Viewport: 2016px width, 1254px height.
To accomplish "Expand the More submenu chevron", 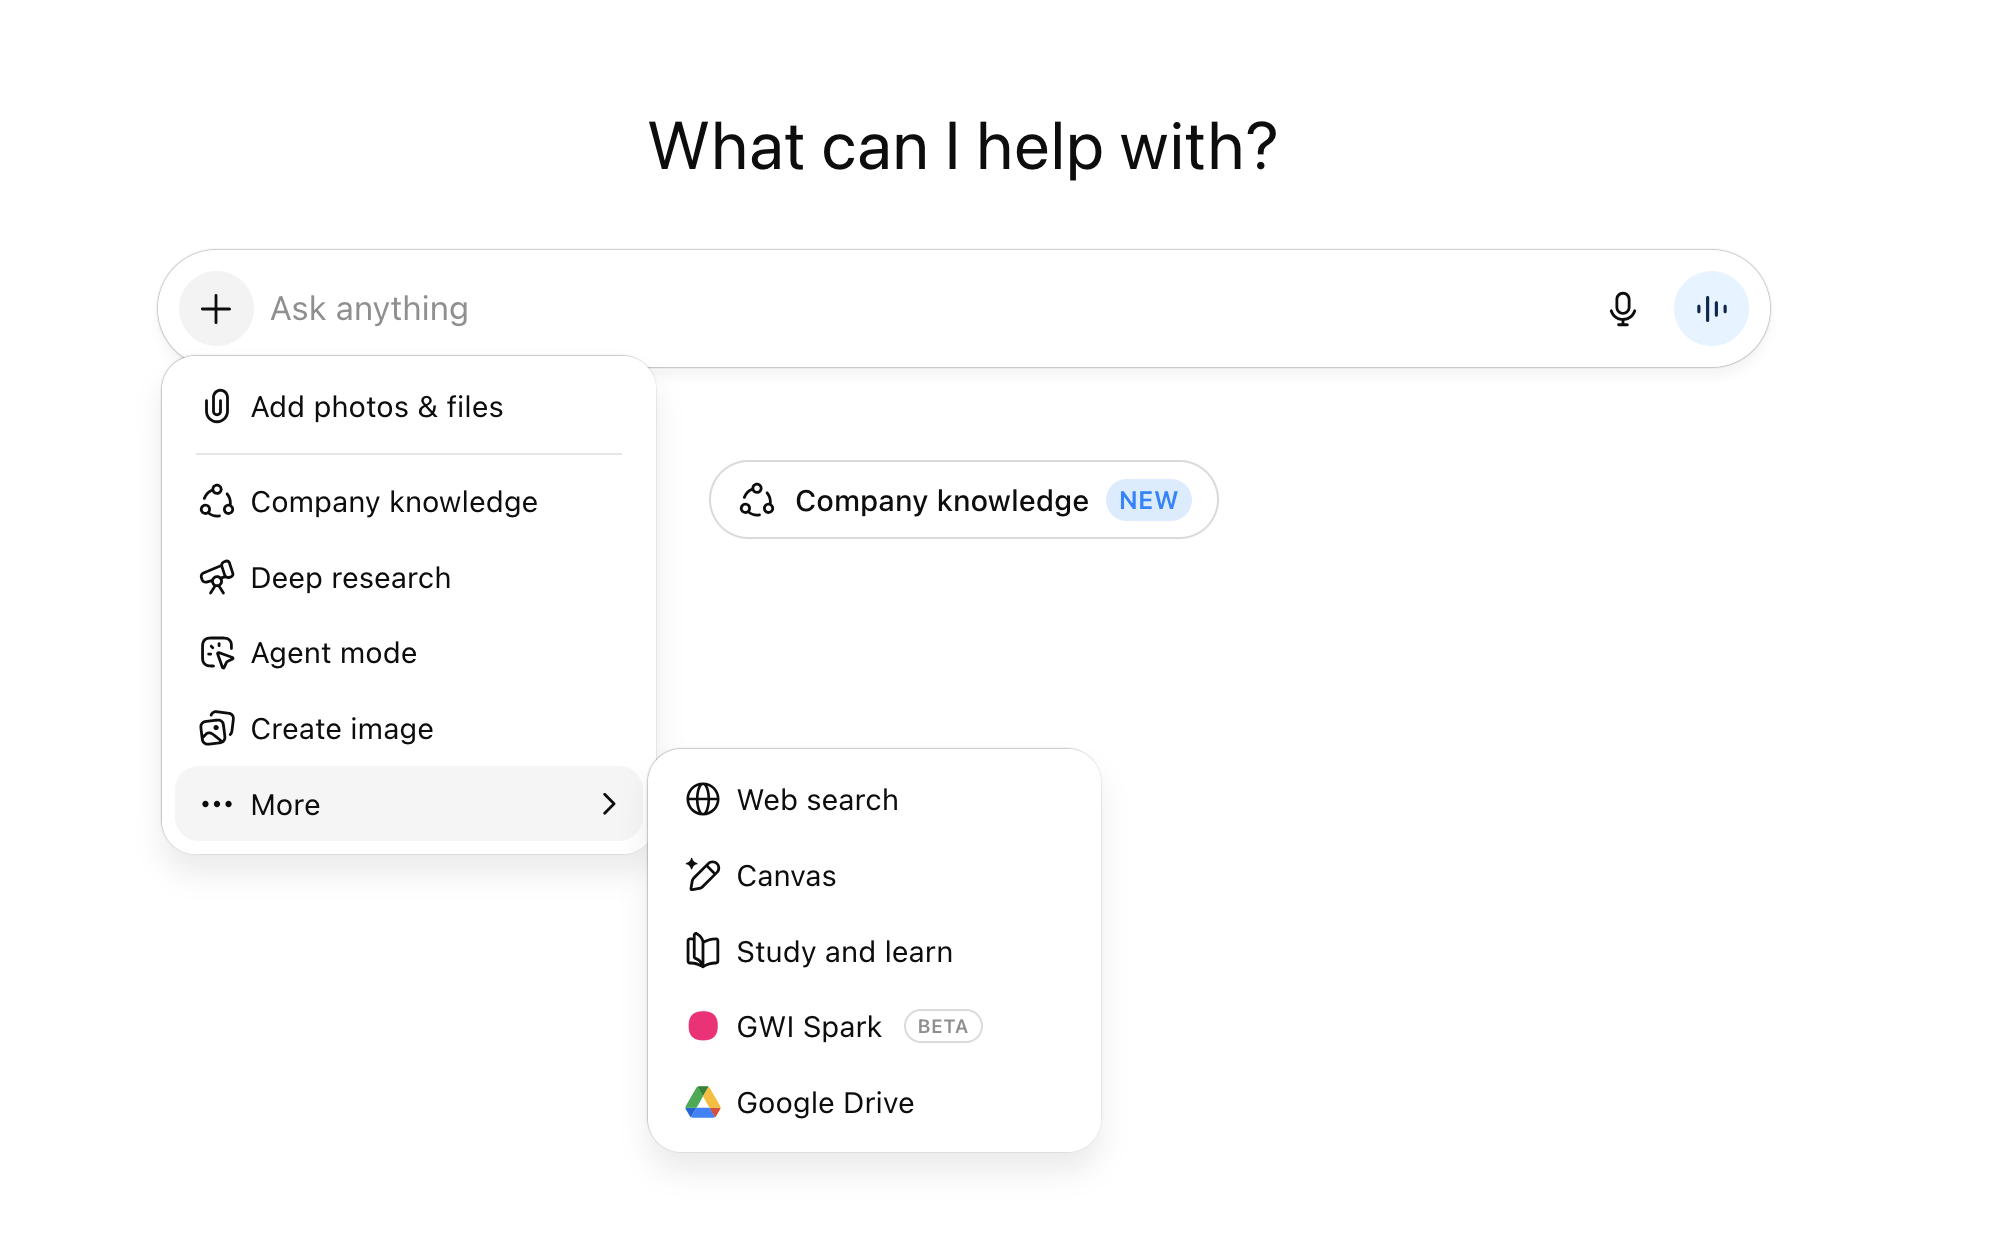I will (609, 804).
